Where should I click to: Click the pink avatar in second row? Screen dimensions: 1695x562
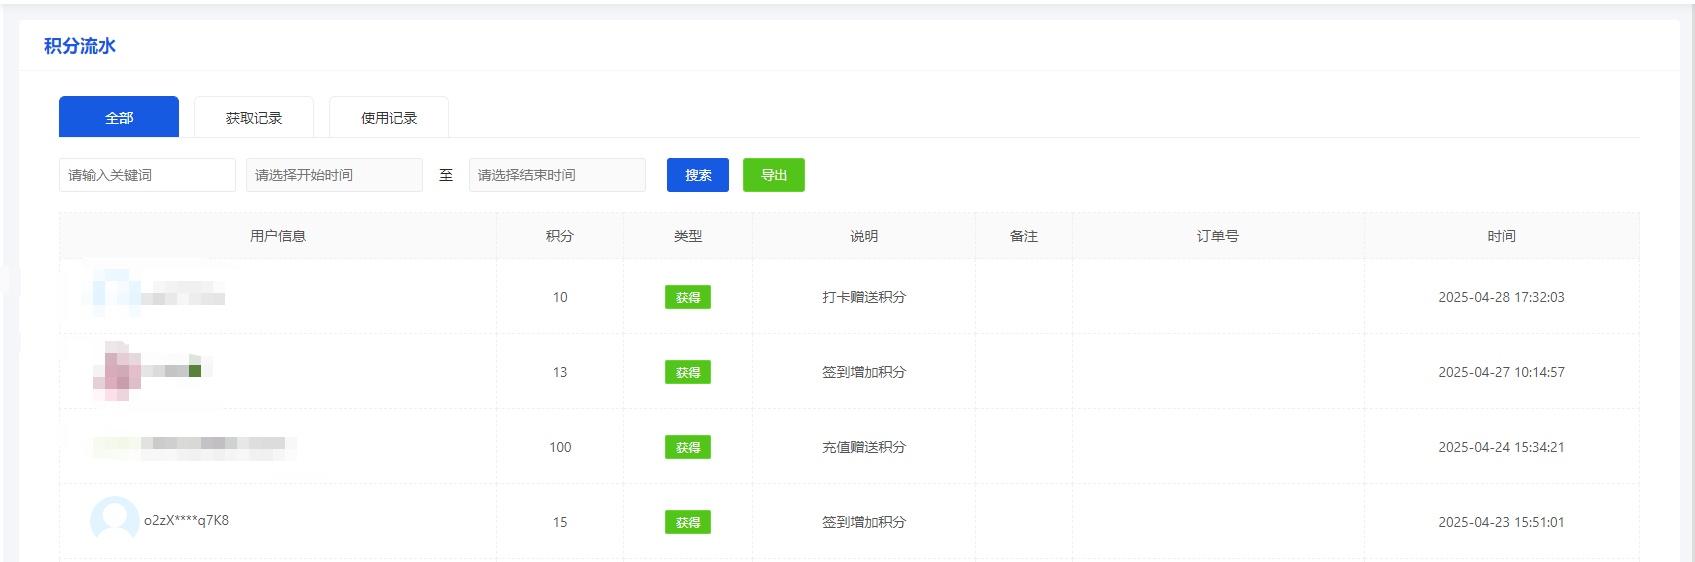(117, 371)
